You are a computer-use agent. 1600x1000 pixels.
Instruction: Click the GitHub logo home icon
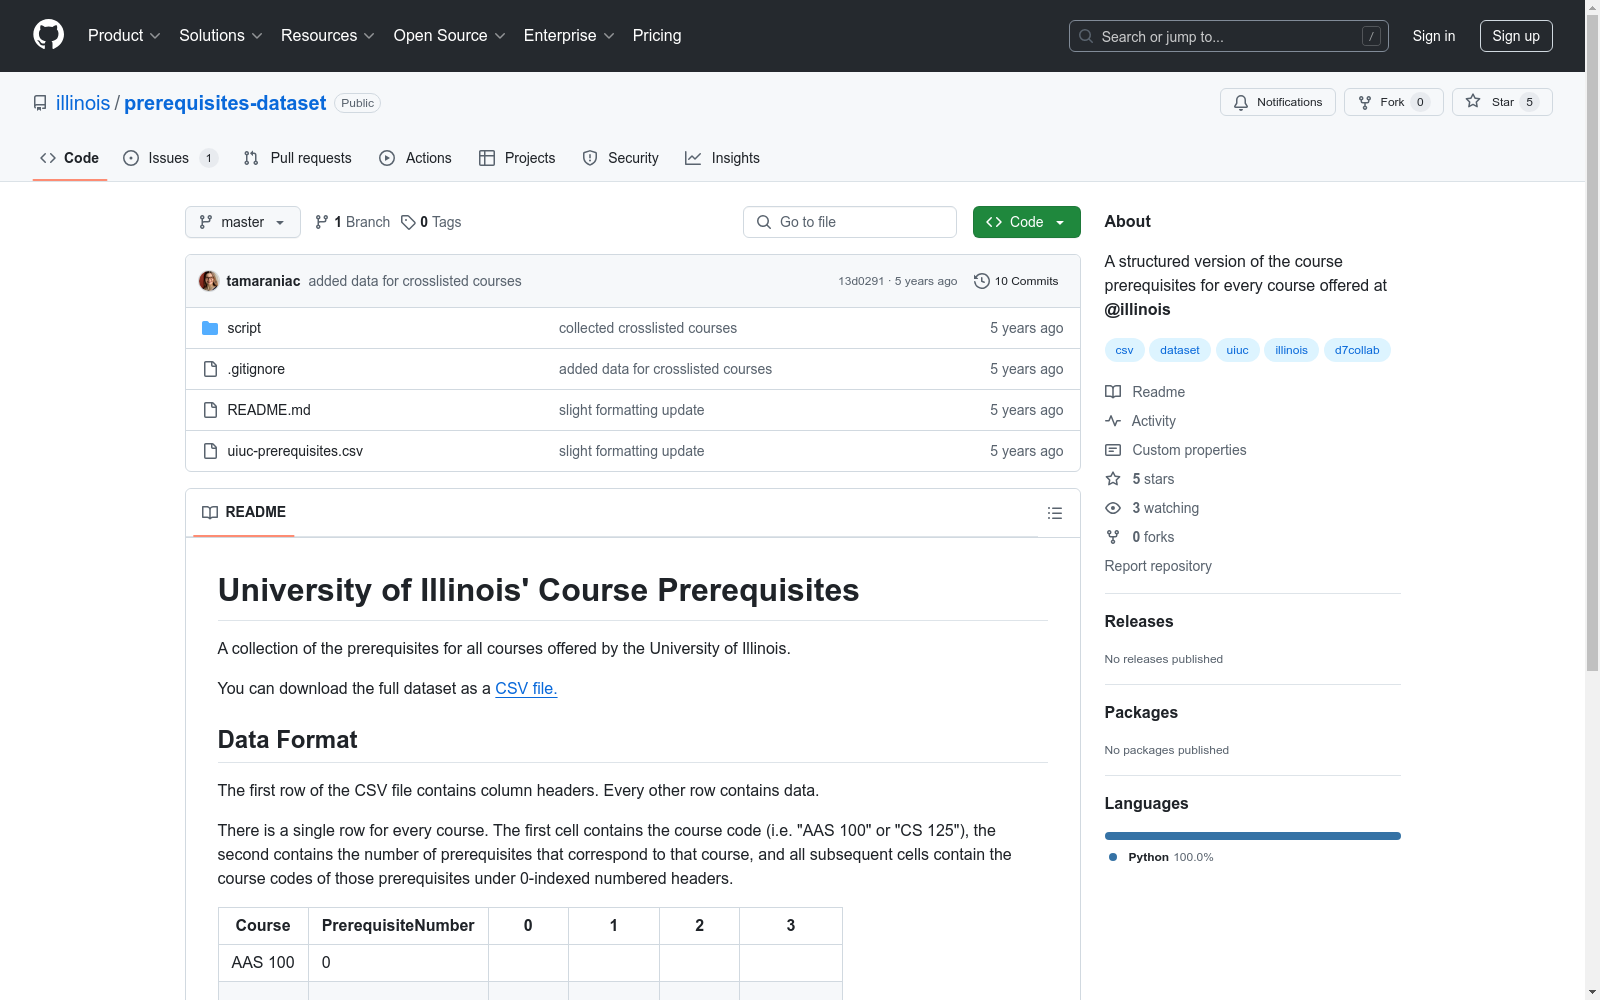(x=48, y=35)
